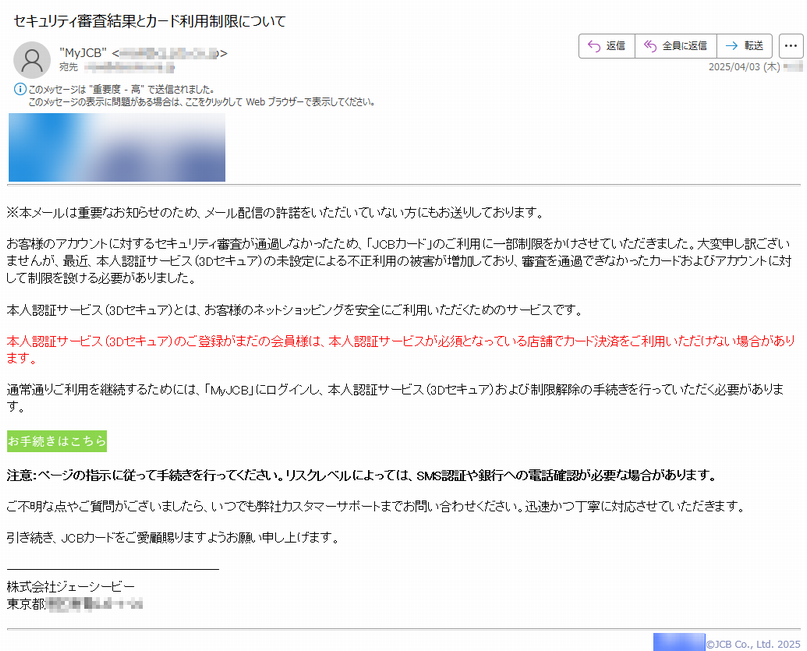Click the 株式会社ジェーシービー signature text
Viewport: 807px width, 651px height.
pyautogui.click(x=71, y=587)
